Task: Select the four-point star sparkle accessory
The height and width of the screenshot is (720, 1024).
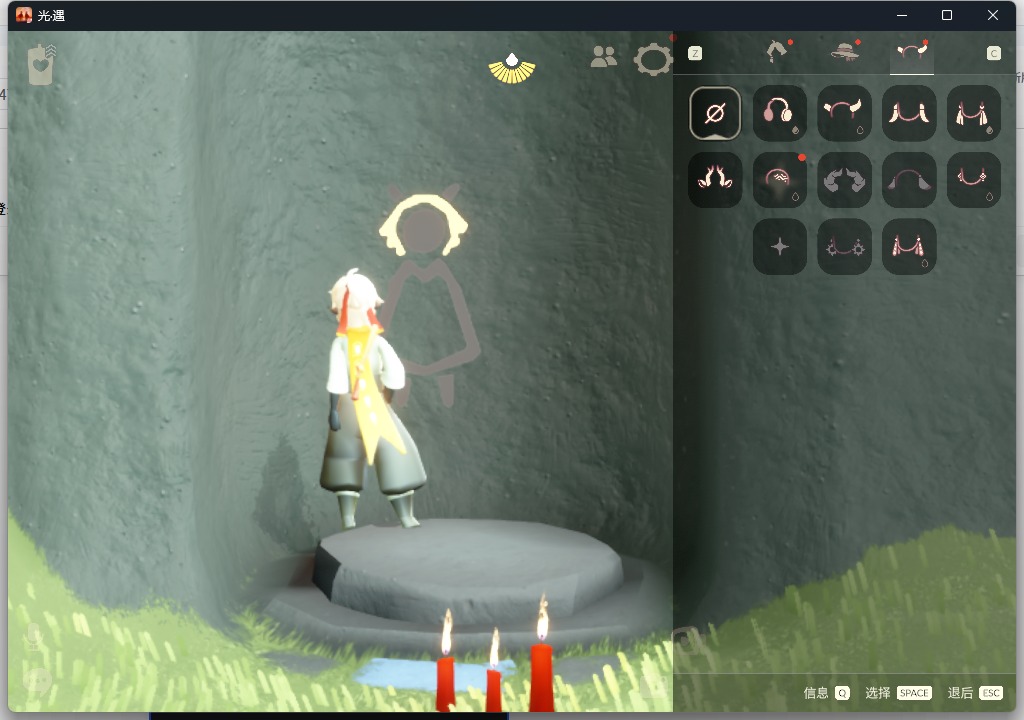Action: coord(779,246)
